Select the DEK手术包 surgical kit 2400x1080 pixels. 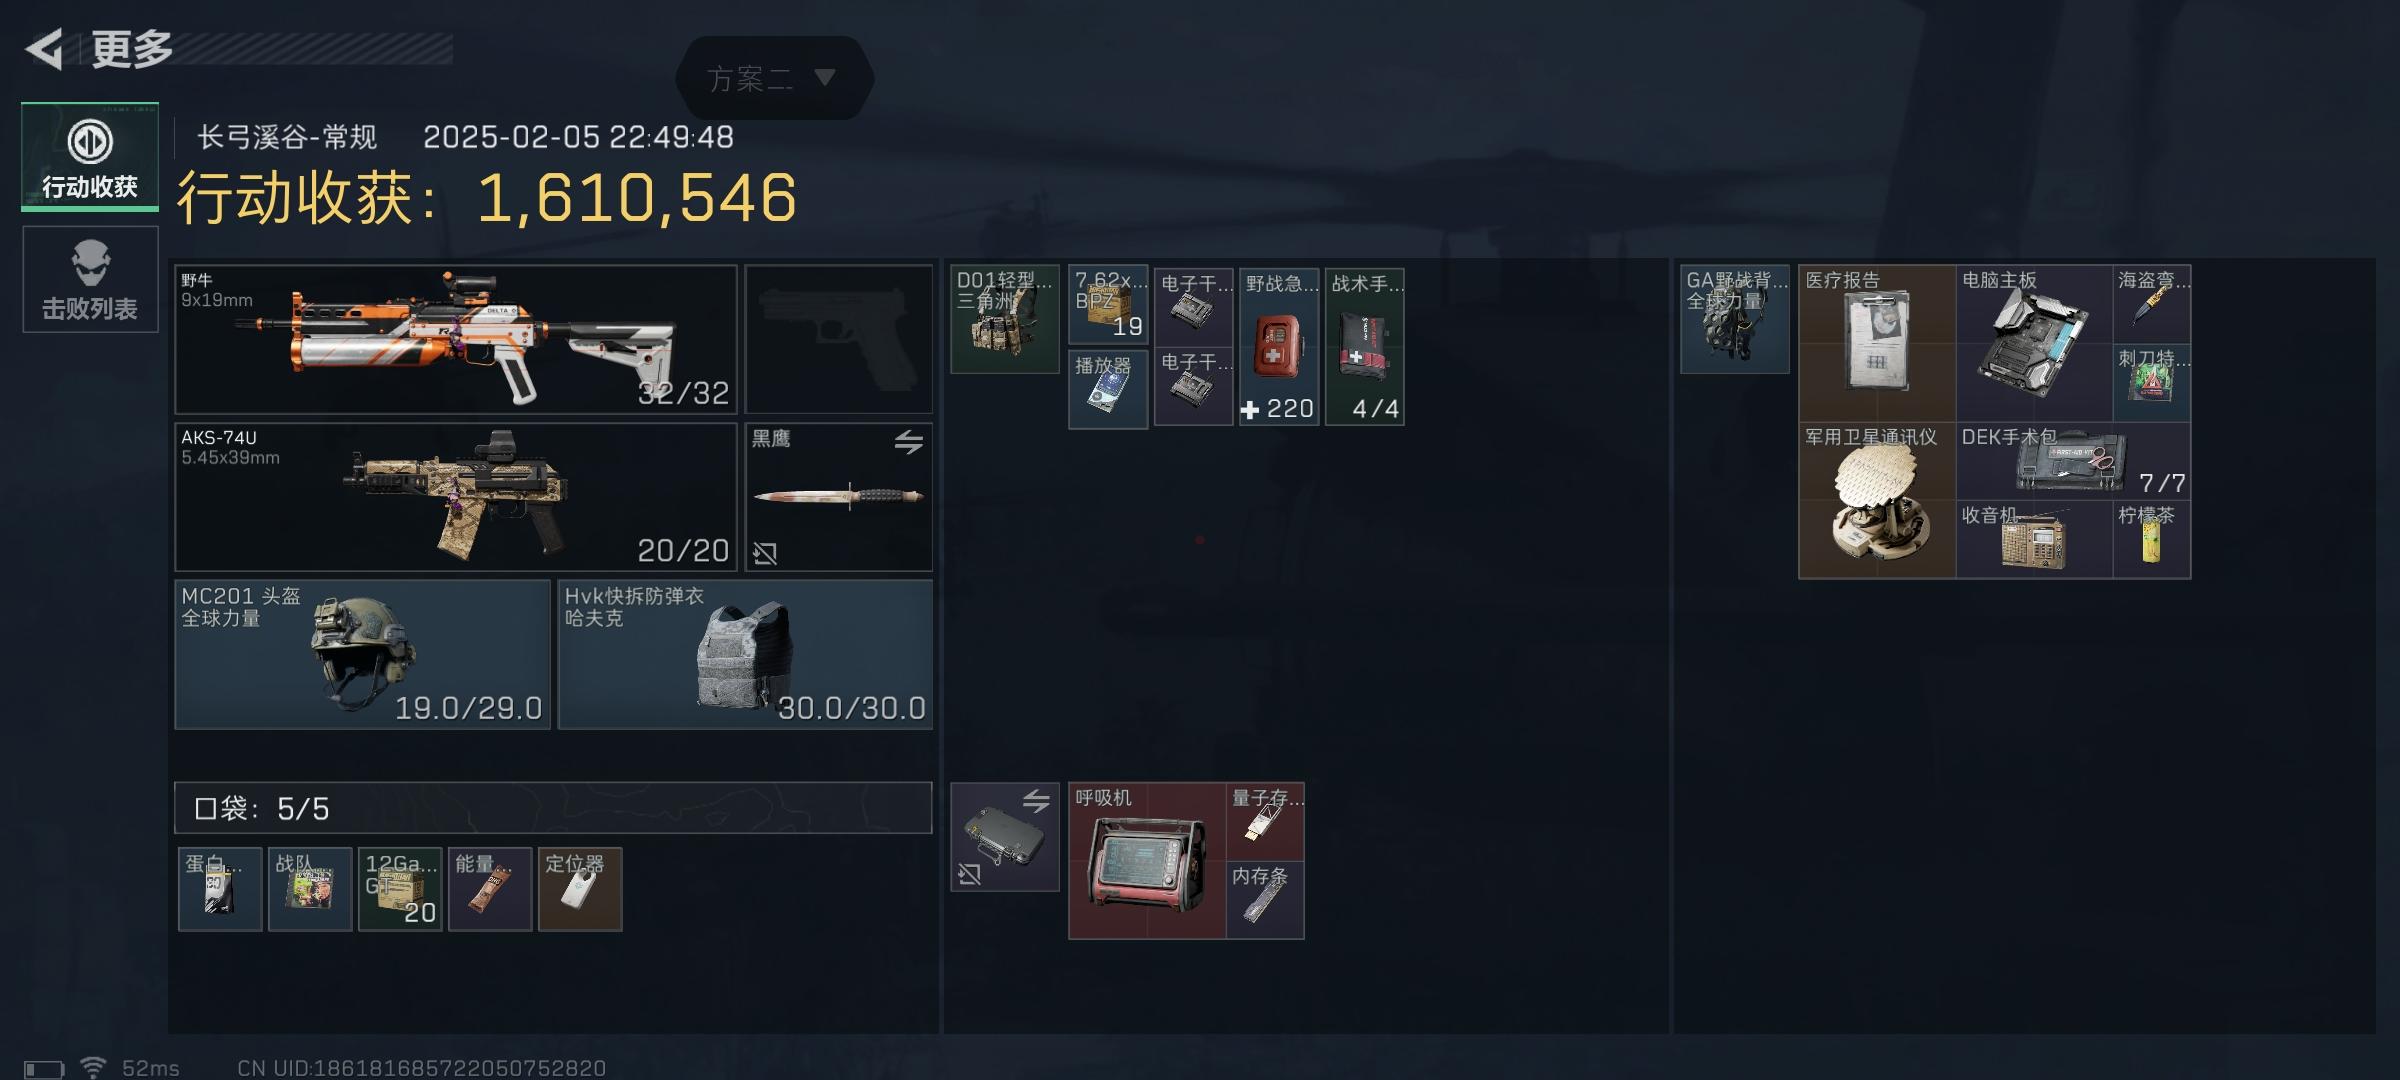tap(2073, 461)
